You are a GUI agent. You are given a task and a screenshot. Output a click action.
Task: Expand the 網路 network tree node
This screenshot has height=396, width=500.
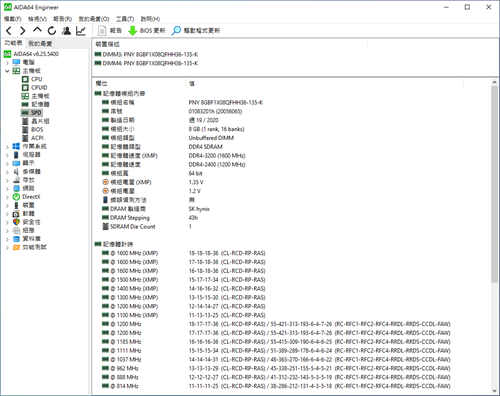click(x=8, y=188)
